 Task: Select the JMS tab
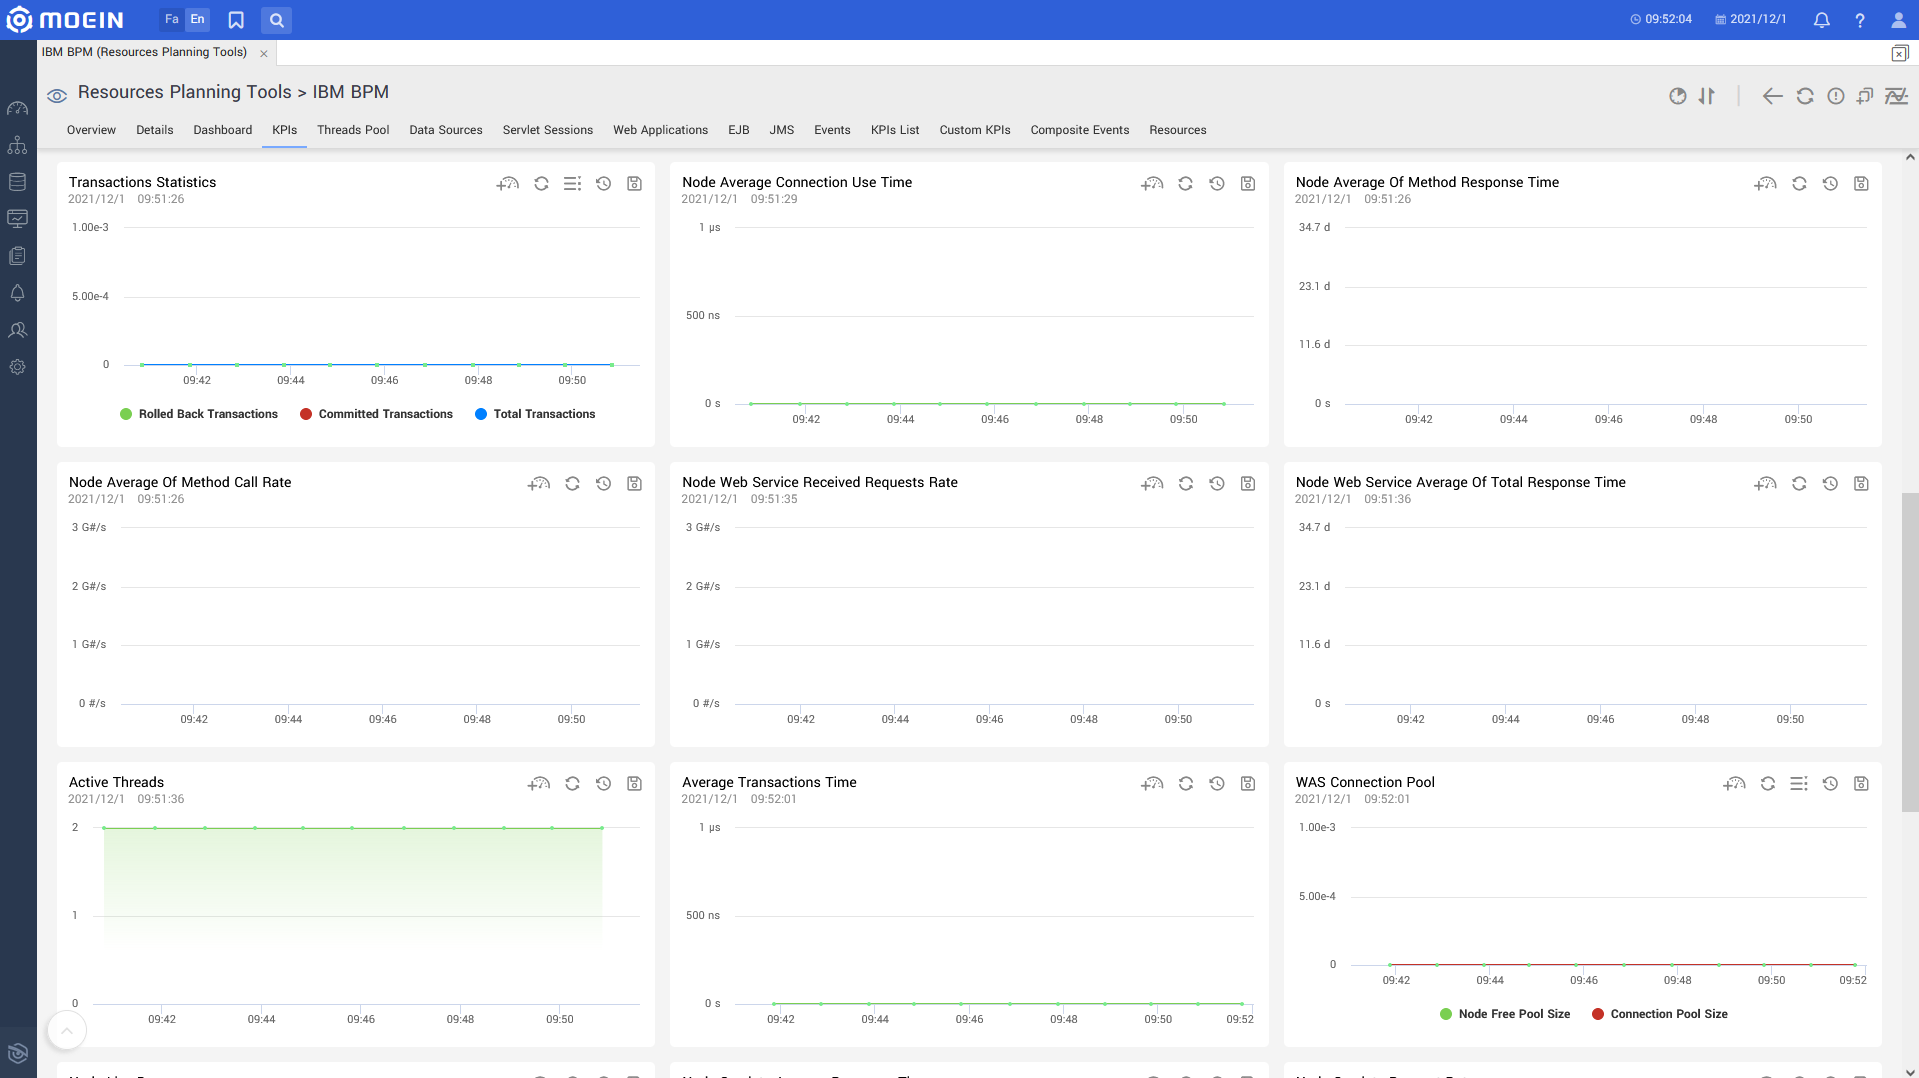pyautogui.click(x=782, y=130)
